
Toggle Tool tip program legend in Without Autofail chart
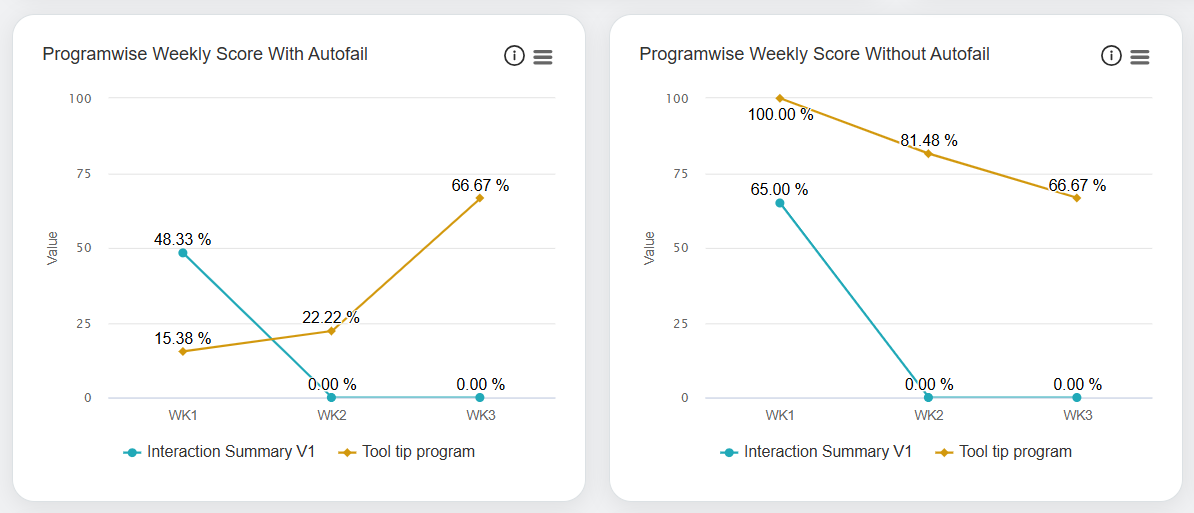tap(1004, 452)
